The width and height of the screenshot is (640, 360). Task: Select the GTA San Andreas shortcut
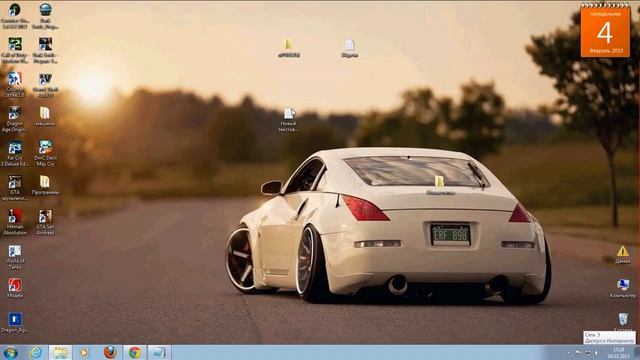tap(45, 222)
